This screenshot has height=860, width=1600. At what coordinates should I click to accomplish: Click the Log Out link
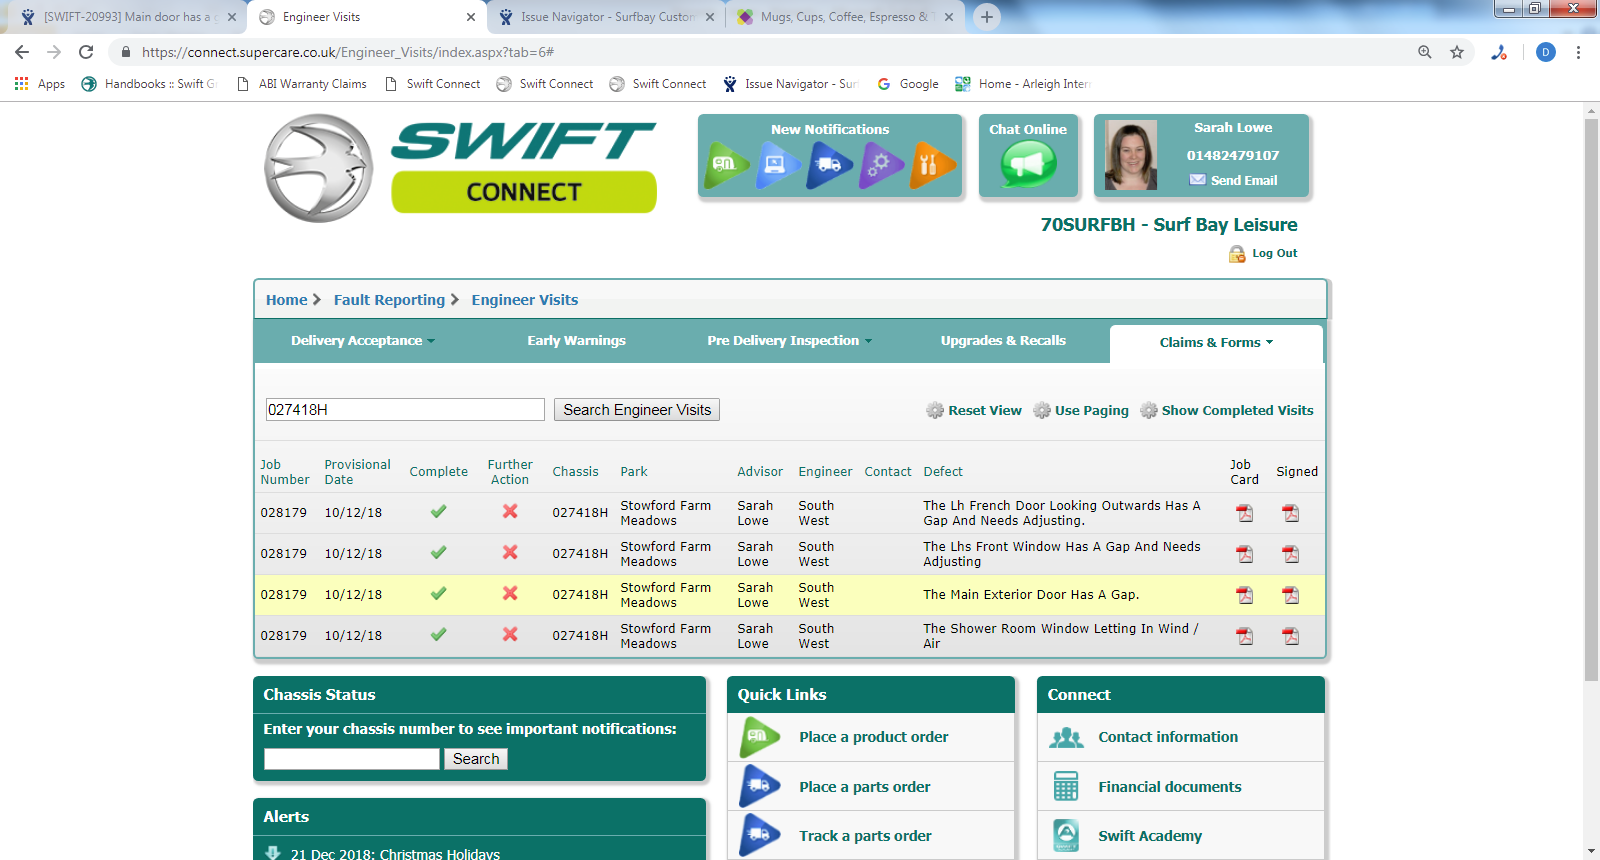click(x=1274, y=254)
